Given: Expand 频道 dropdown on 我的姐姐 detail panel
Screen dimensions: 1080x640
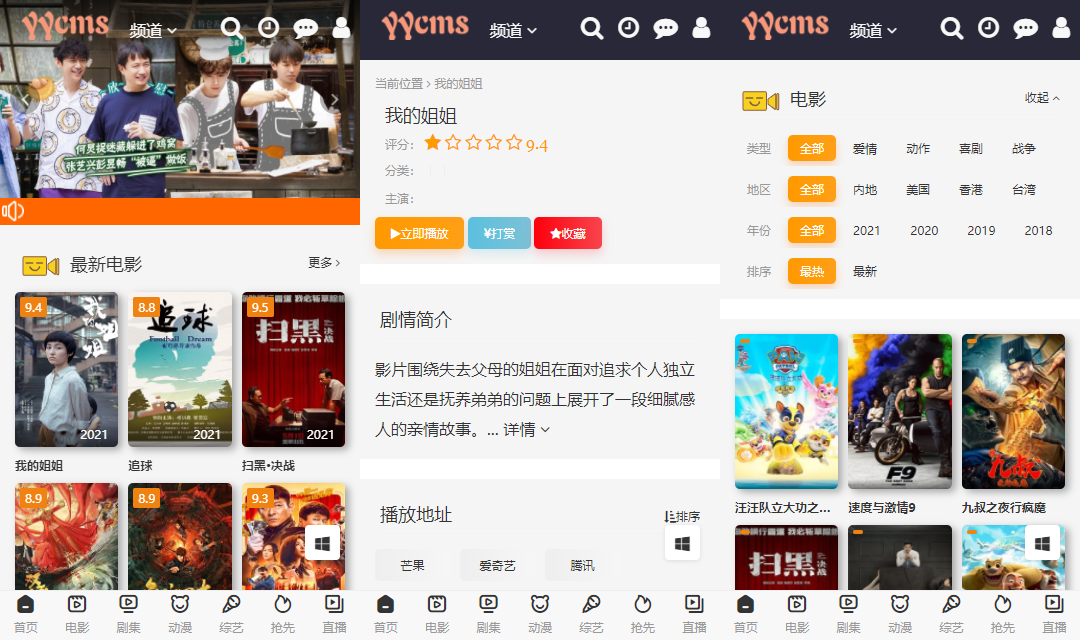Looking at the screenshot, I should click(x=513, y=30).
